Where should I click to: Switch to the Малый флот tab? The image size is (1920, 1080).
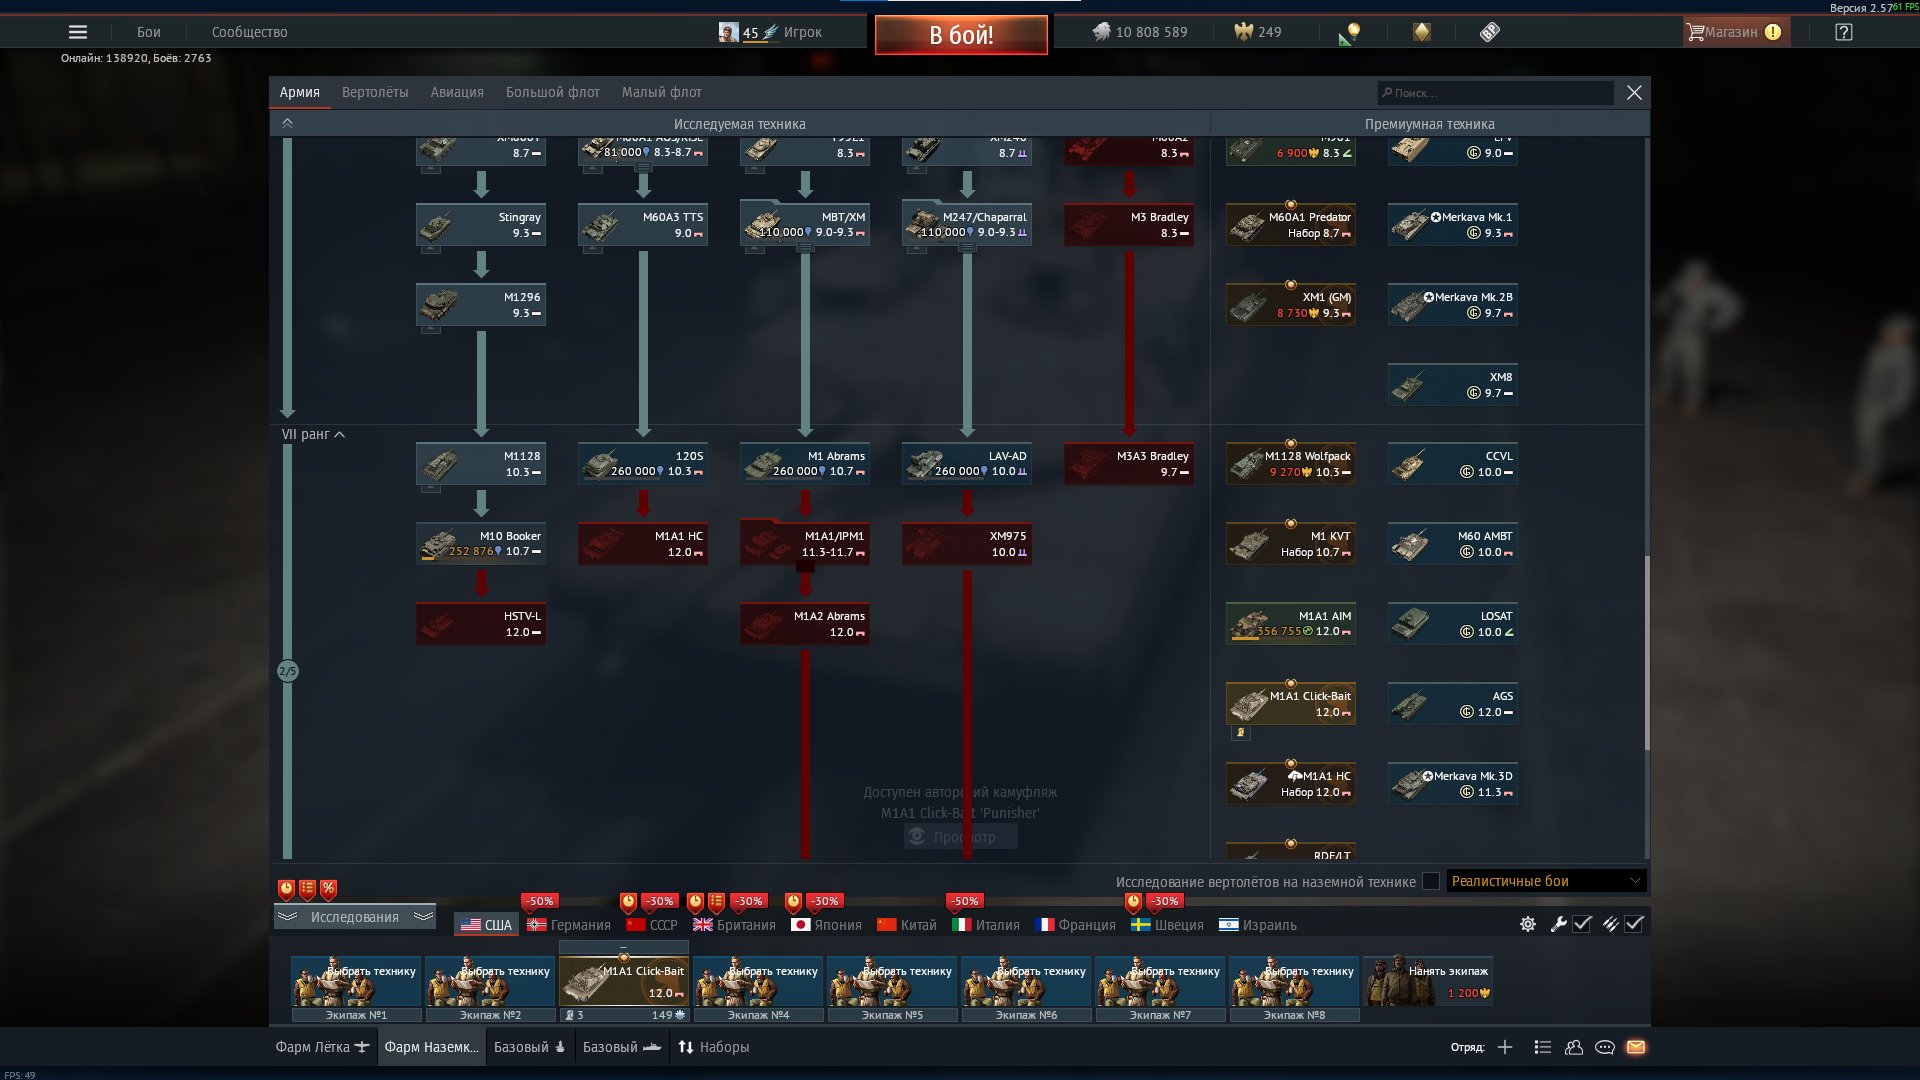pos(662,92)
